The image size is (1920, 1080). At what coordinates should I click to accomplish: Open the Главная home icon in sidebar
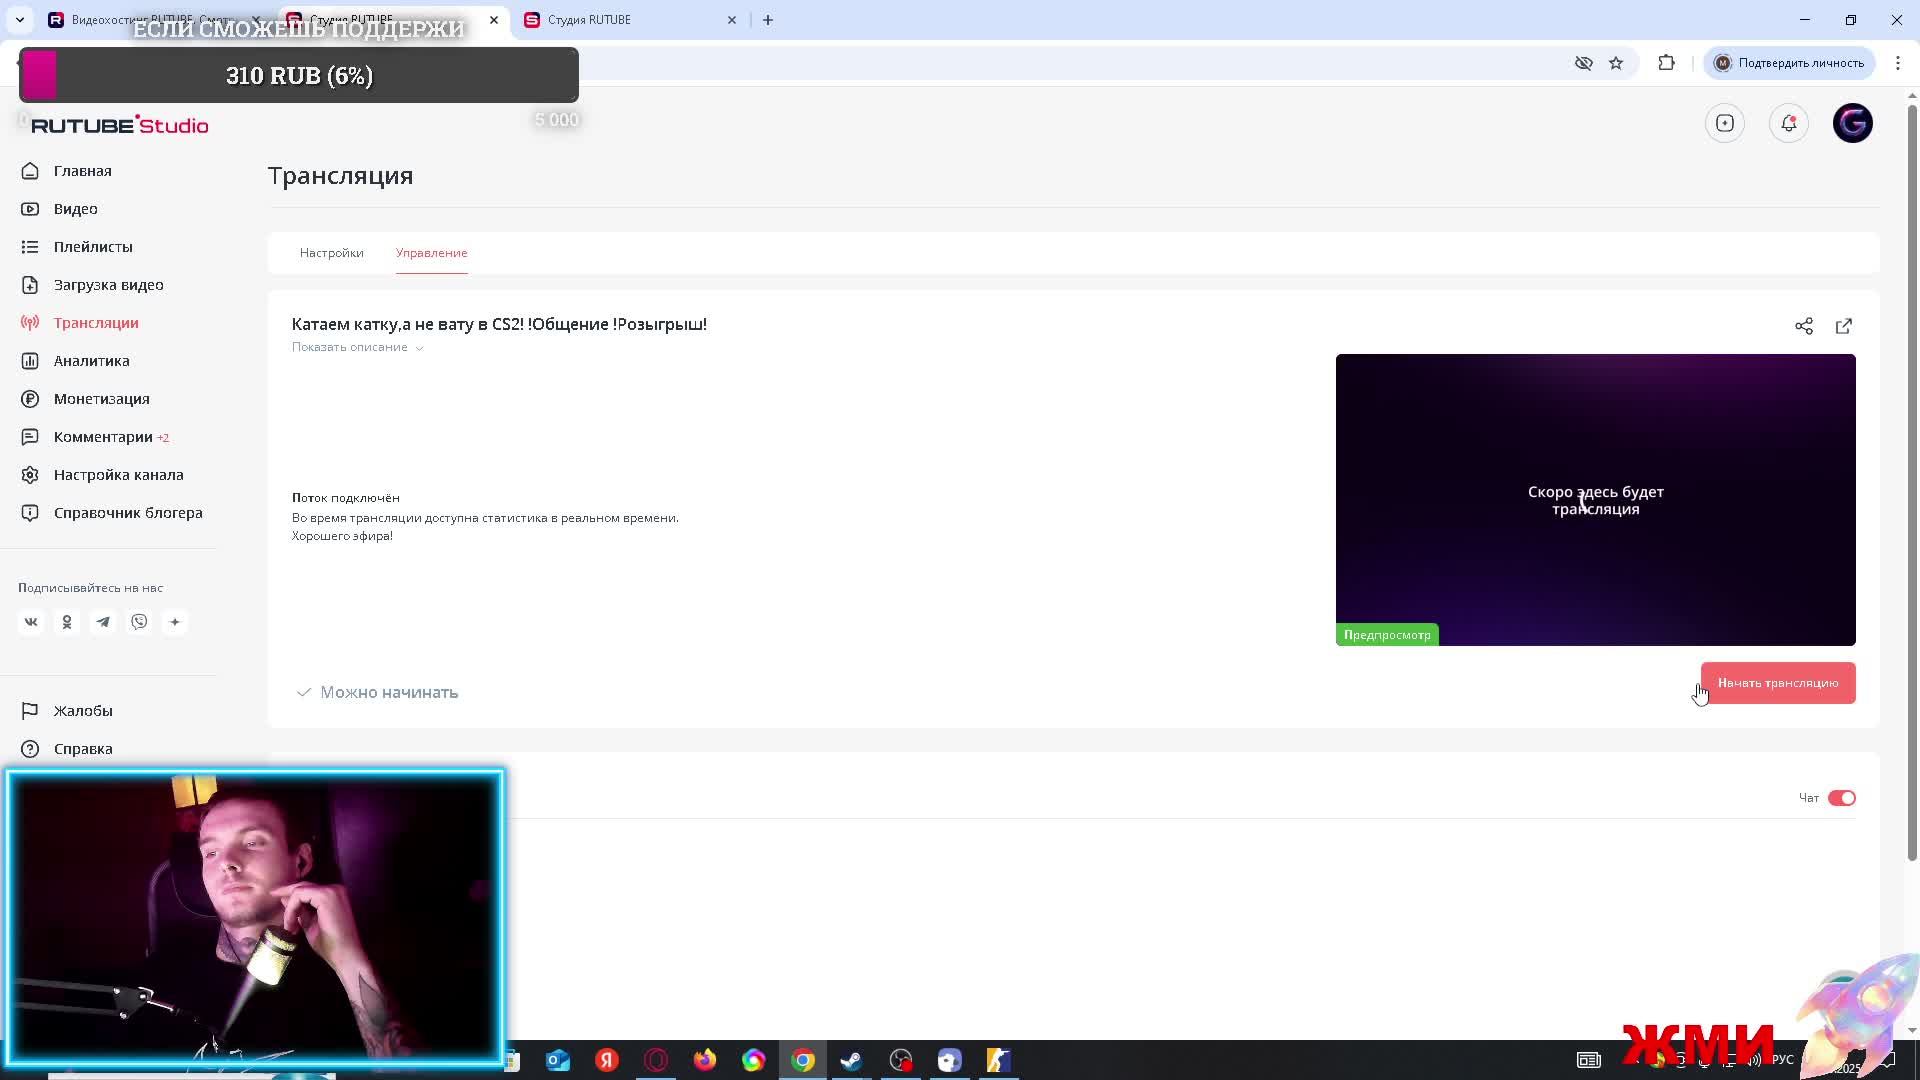pyautogui.click(x=30, y=171)
